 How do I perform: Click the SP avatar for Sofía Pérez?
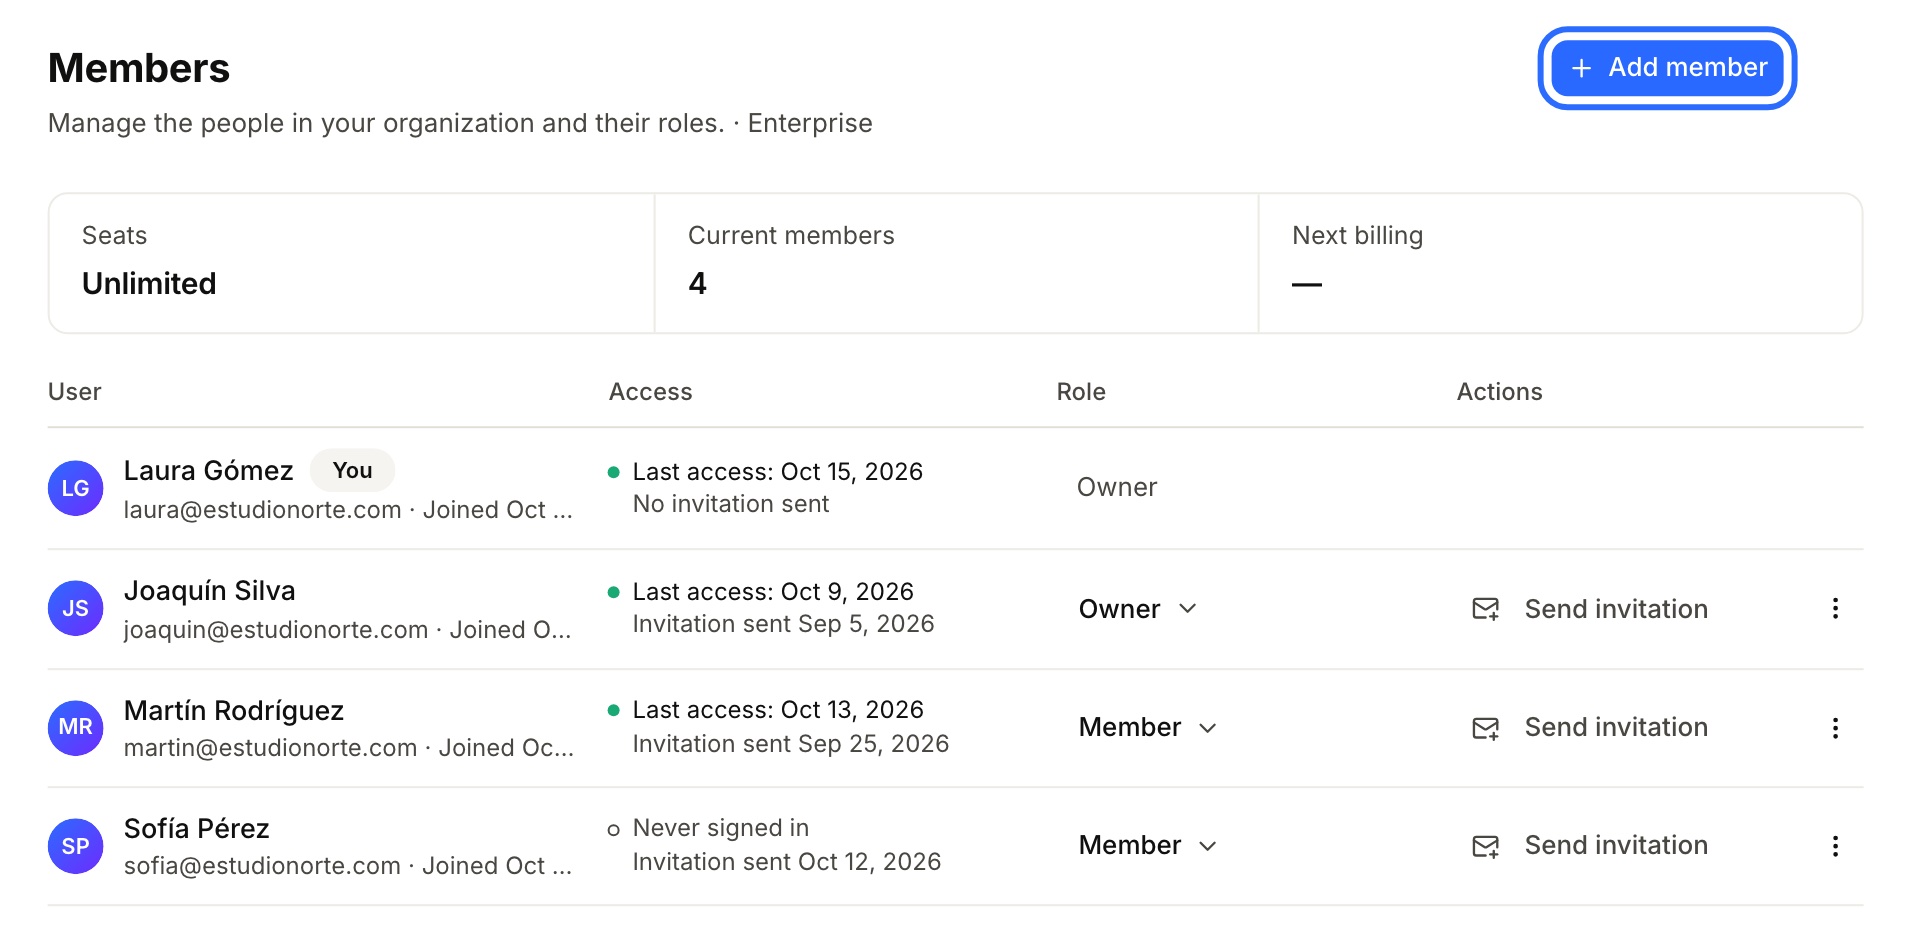tap(76, 846)
